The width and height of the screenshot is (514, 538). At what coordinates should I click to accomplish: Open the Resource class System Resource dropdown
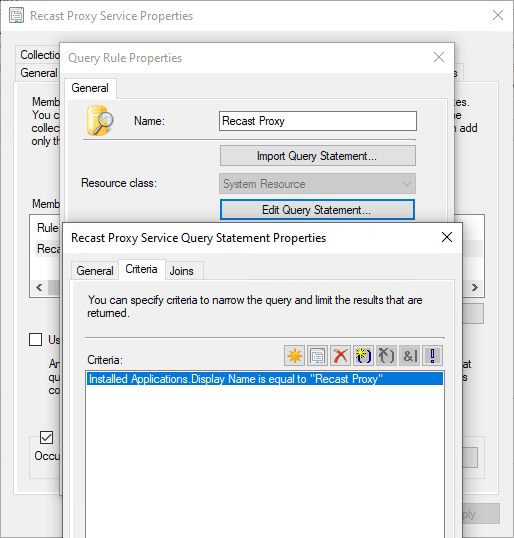pos(317,184)
